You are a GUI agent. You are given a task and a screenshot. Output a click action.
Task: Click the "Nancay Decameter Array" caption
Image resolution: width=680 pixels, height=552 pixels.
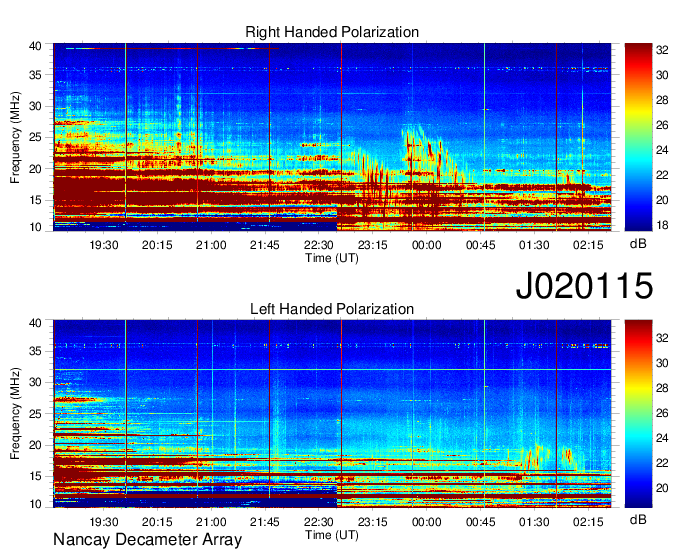[147, 540]
